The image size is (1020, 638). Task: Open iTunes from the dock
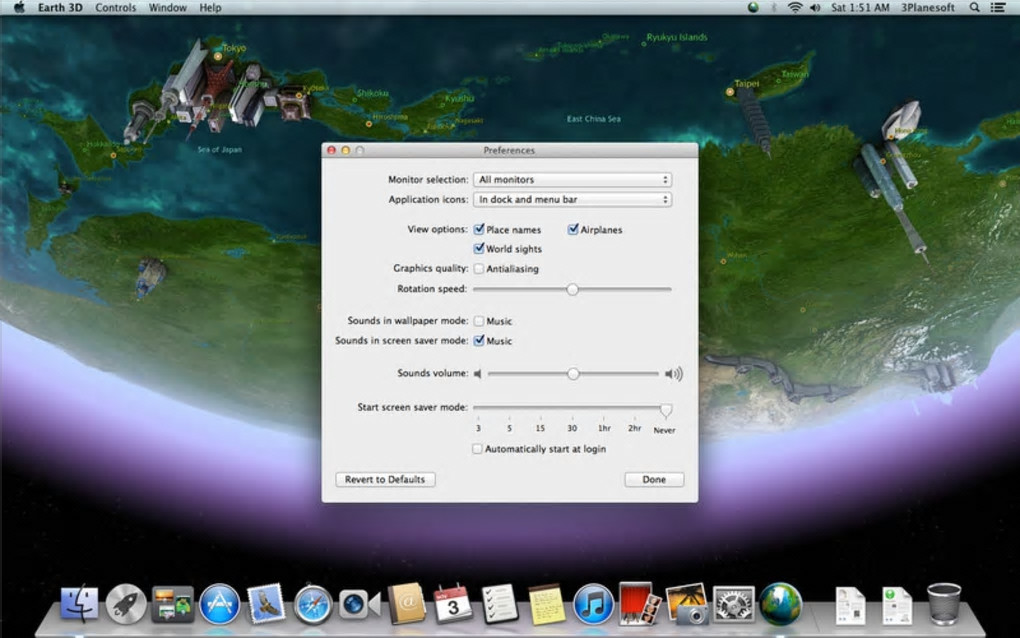click(593, 604)
